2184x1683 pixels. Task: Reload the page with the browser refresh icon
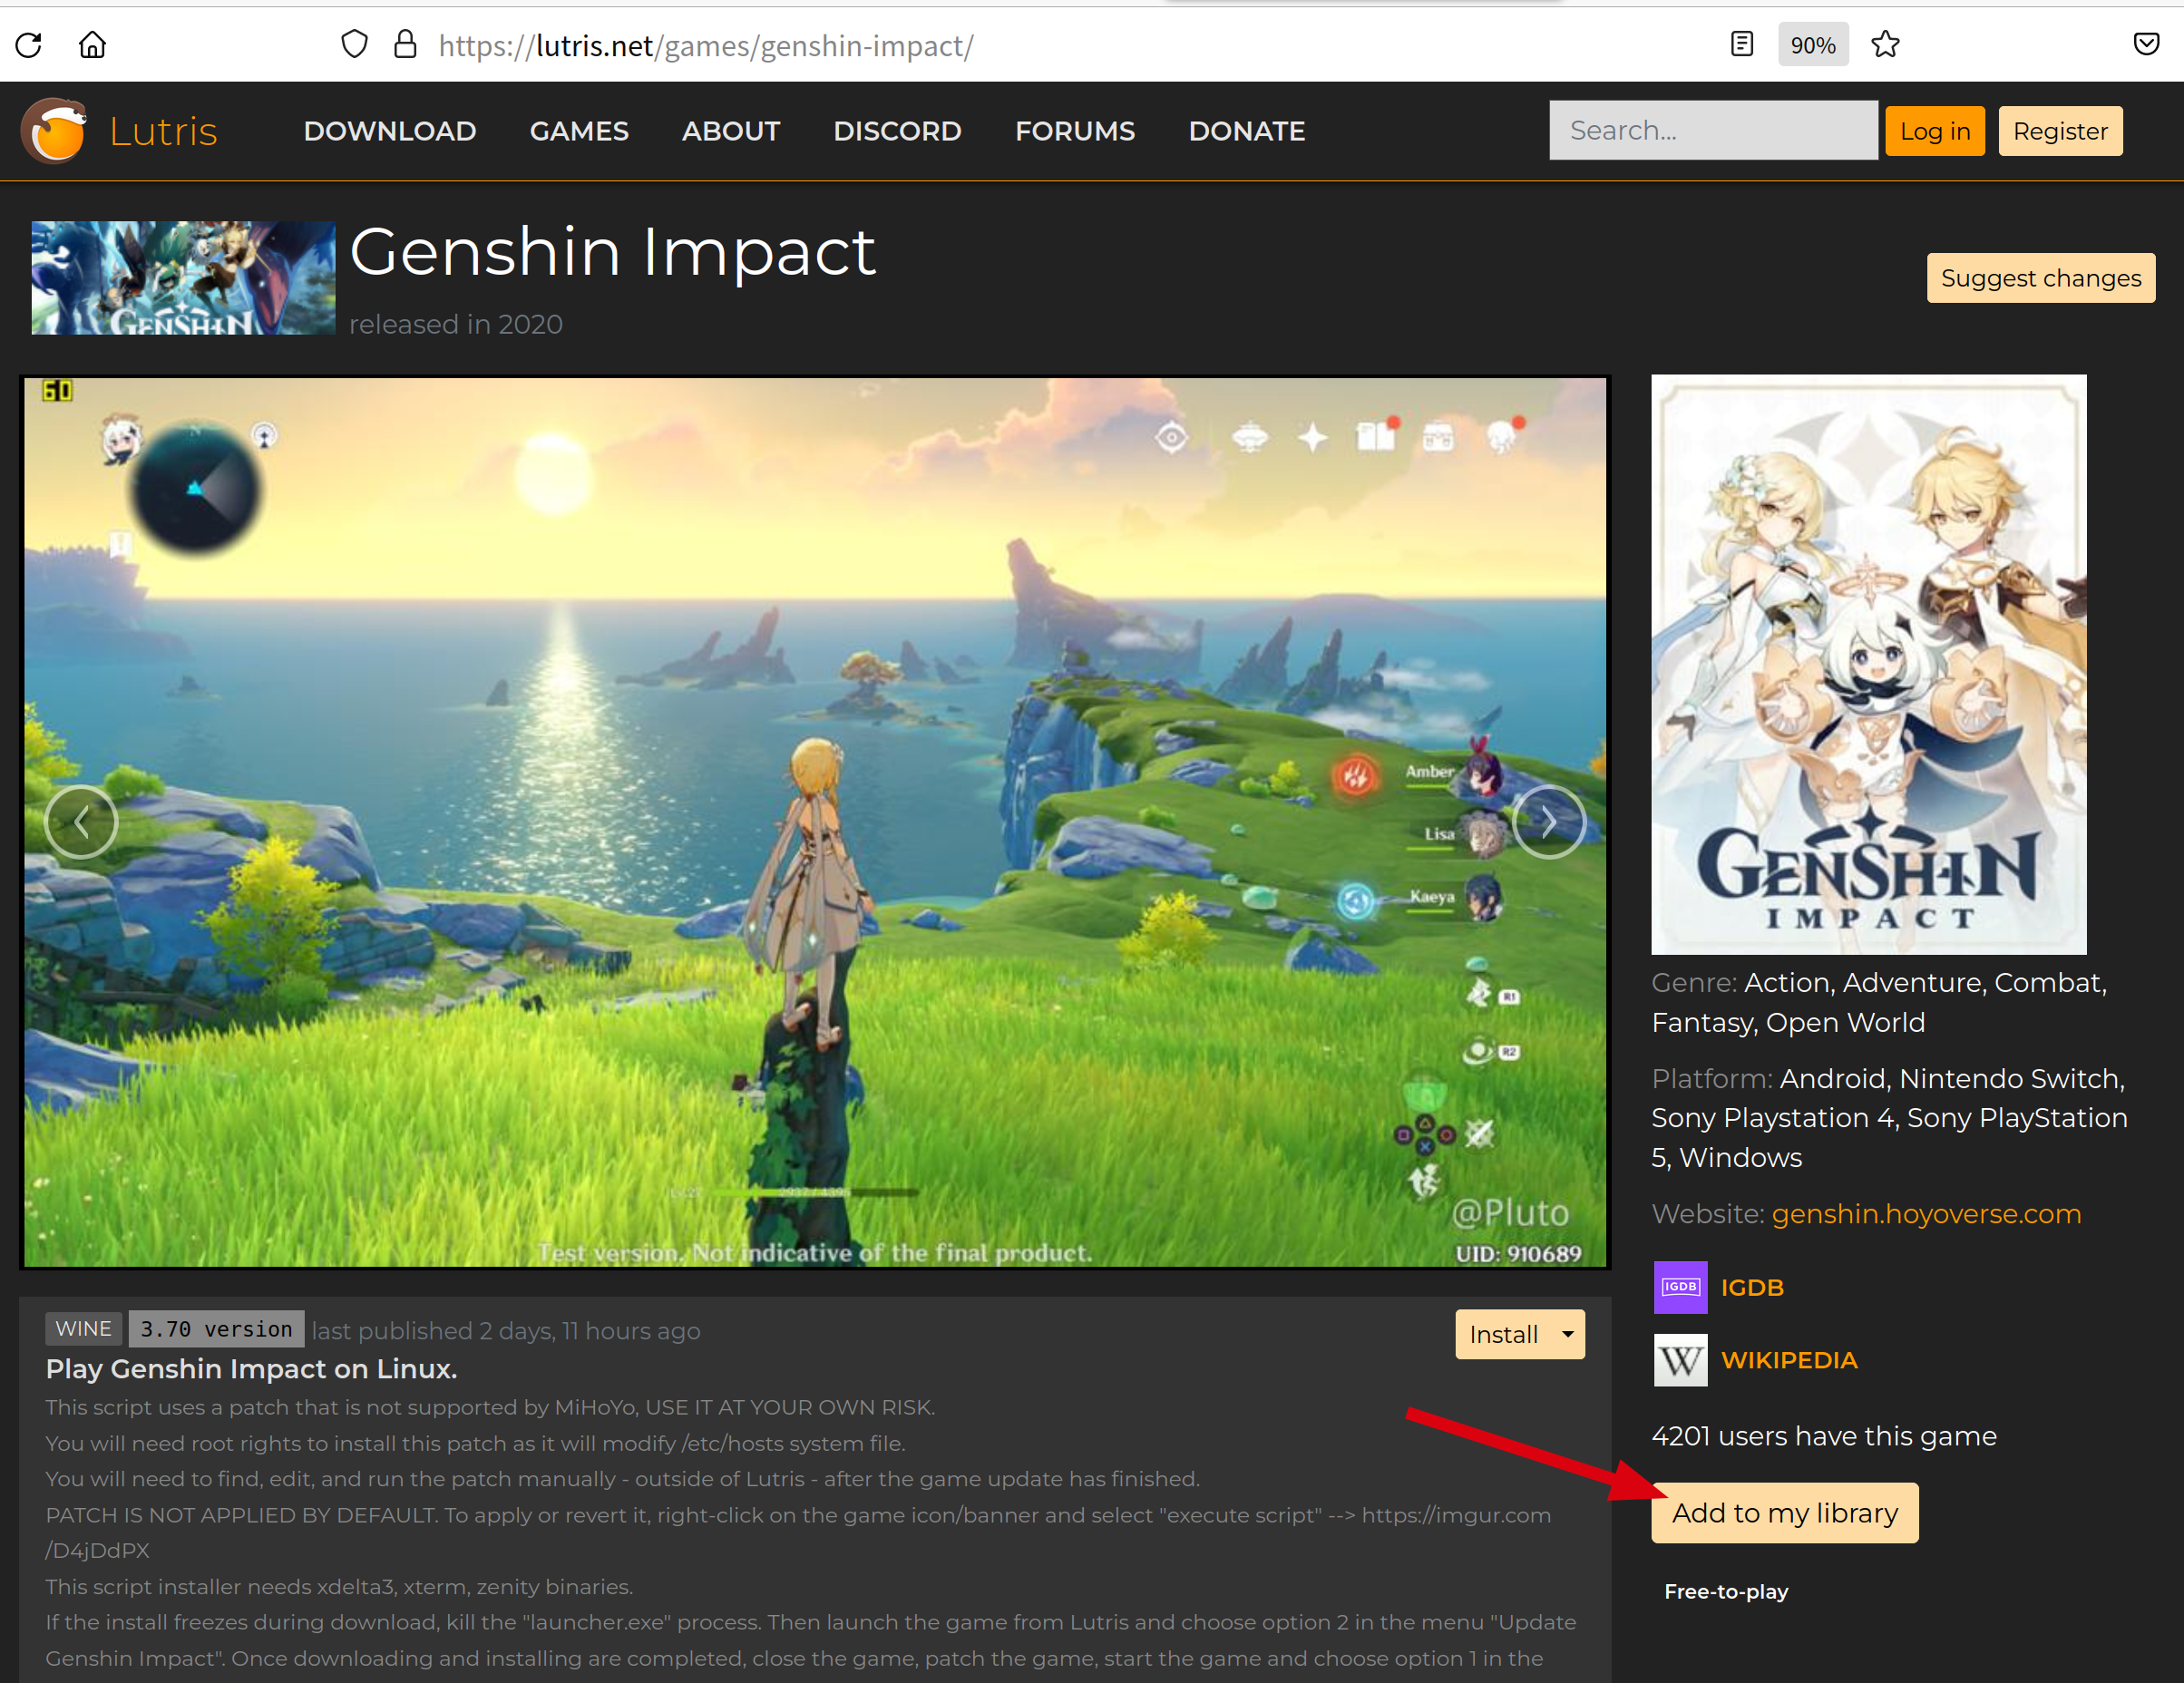click(x=29, y=45)
